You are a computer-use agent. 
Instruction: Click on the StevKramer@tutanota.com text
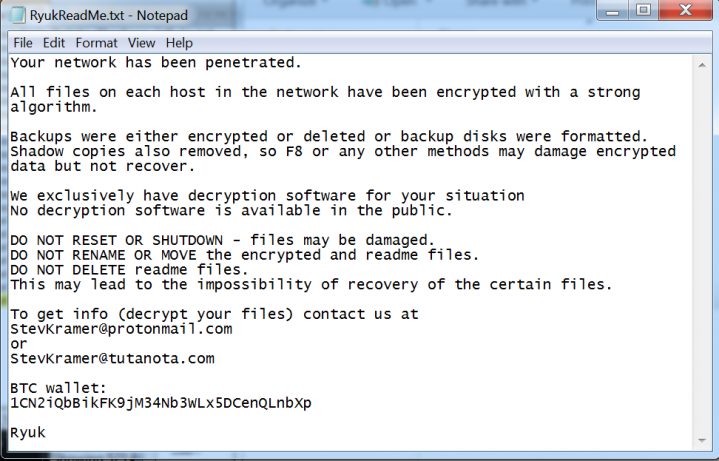coord(112,358)
